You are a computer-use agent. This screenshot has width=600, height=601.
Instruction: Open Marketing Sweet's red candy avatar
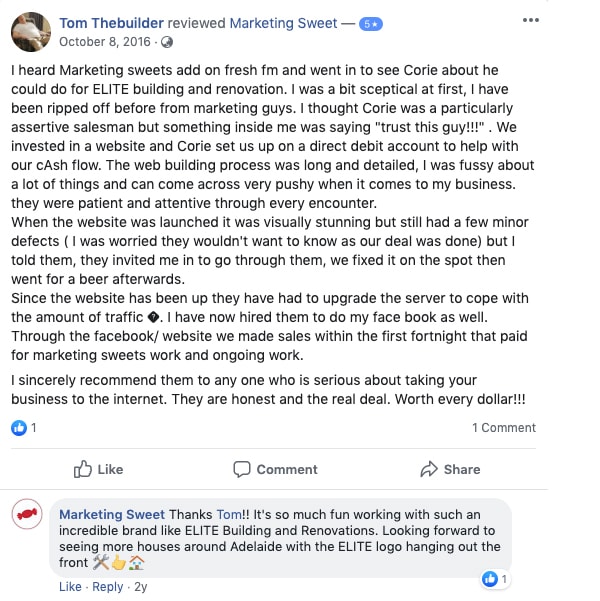26,514
